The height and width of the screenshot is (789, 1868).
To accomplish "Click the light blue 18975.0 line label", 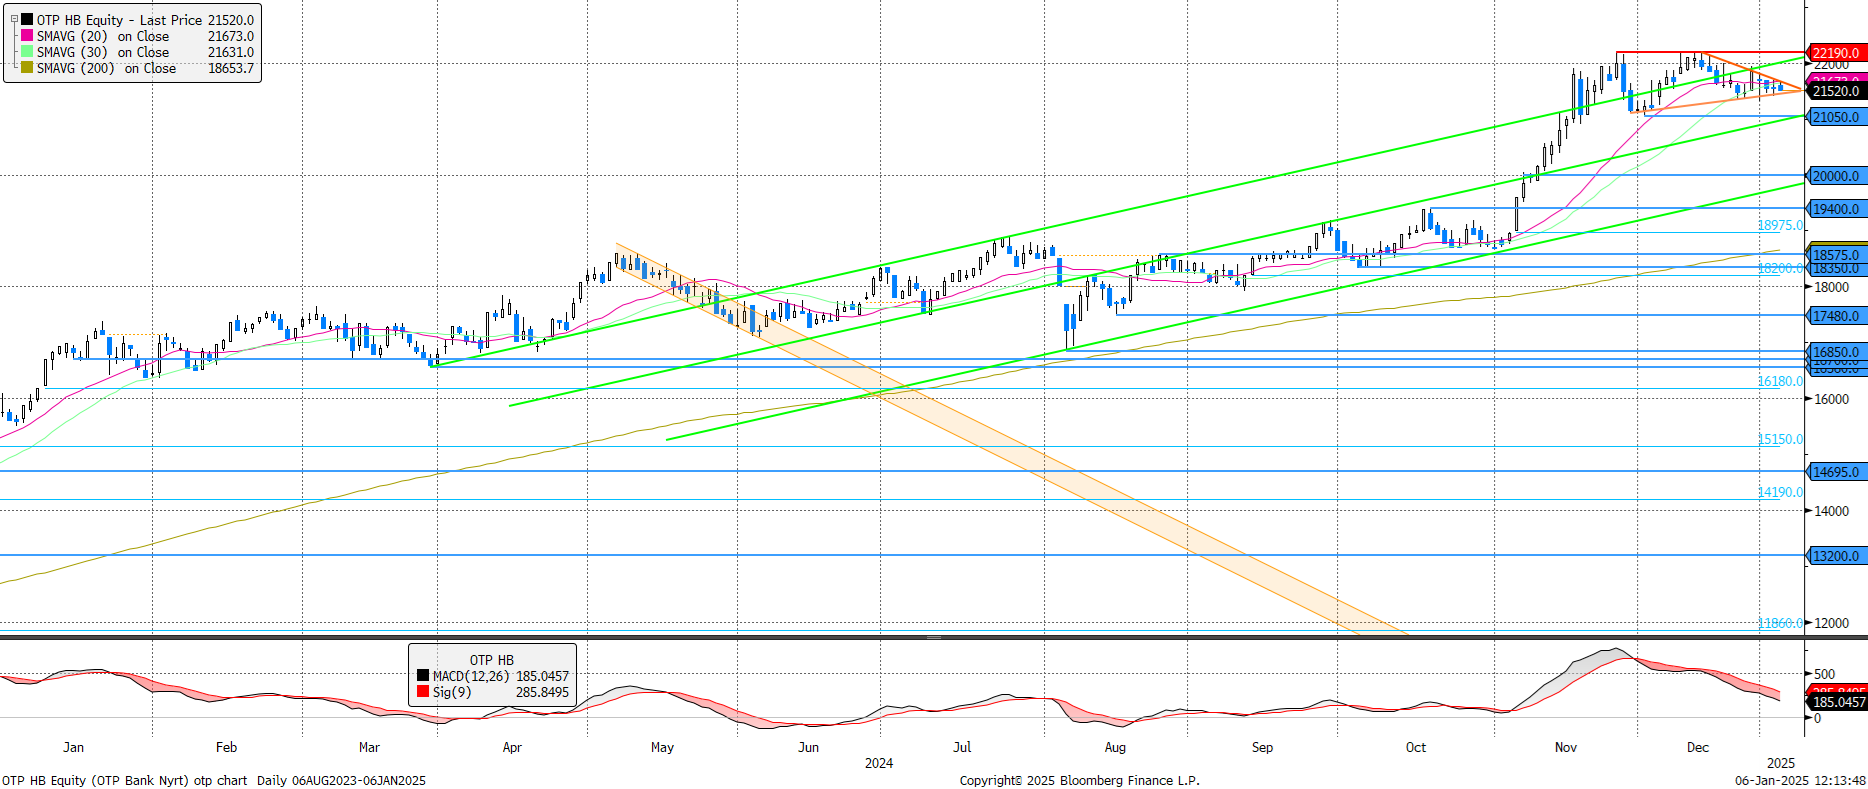I will (1780, 226).
